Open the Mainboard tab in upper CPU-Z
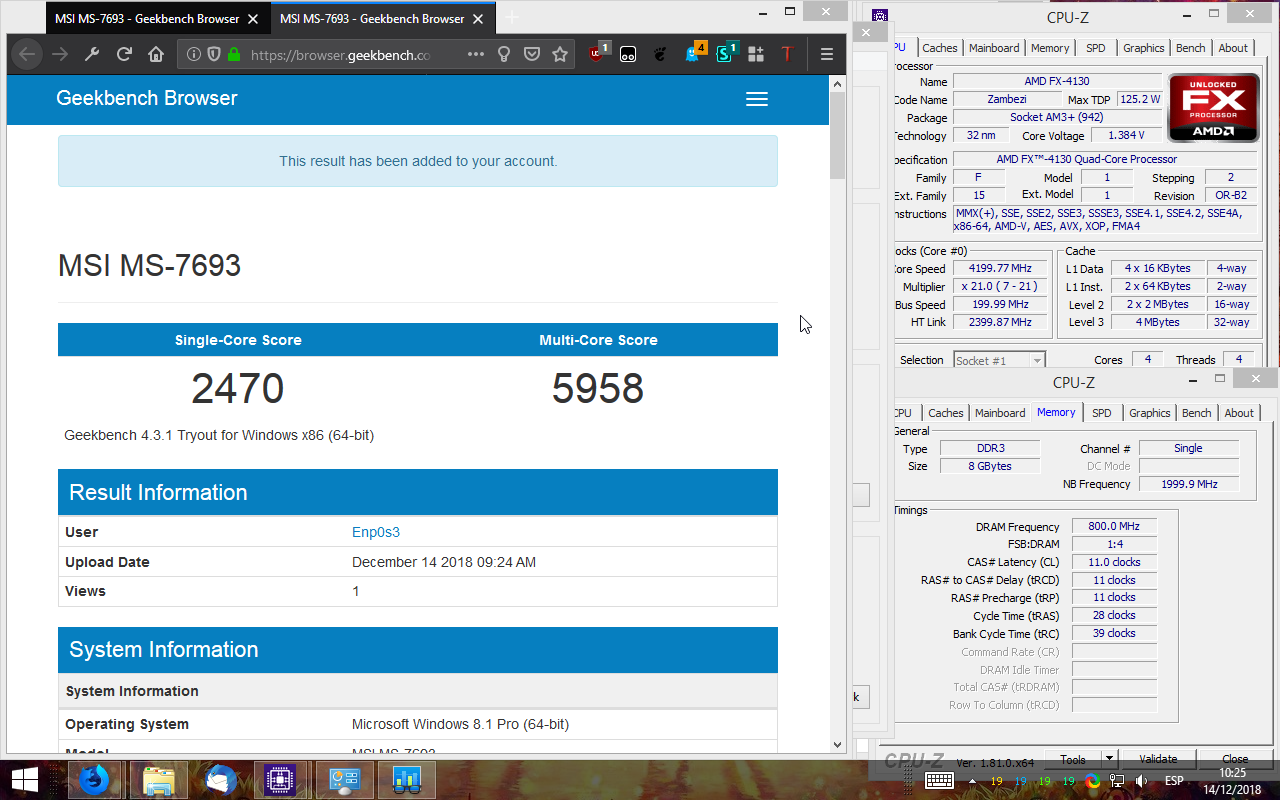This screenshot has width=1280, height=800. pos(994,48)
